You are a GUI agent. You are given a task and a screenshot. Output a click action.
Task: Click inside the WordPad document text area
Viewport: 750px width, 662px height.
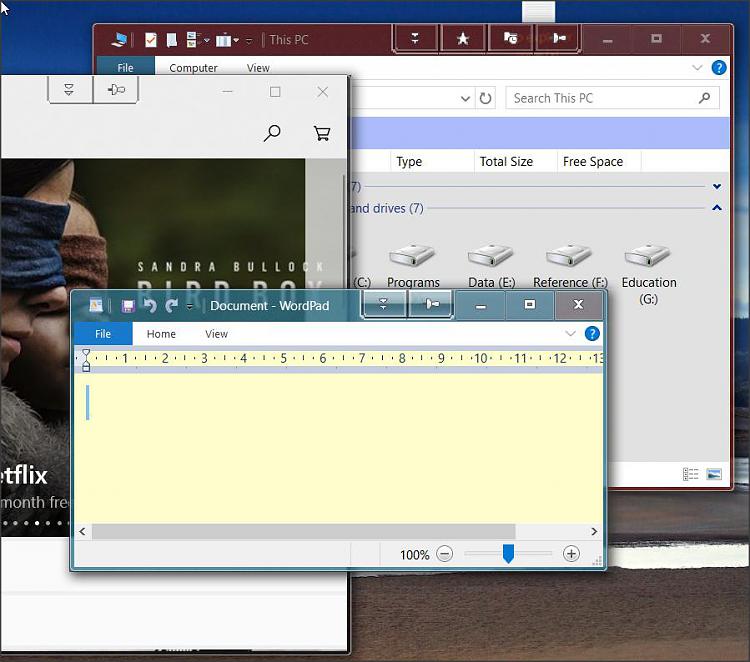[338, 448]
